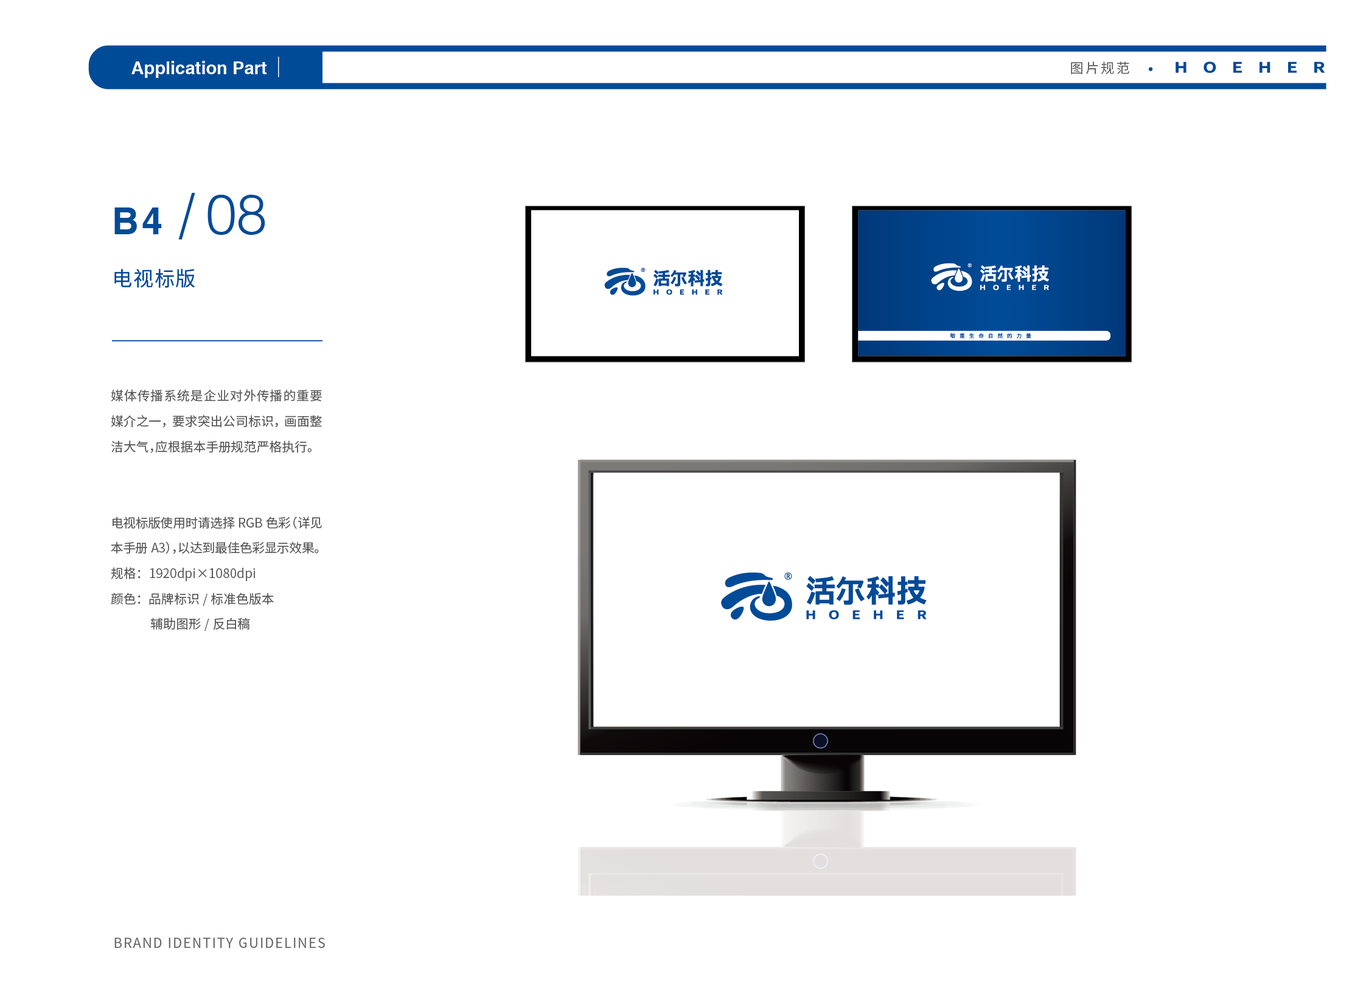Click the HOEHER wordmark in the header
The height and width of the screenshot is (1007, 1366).
coord(1250,68)
